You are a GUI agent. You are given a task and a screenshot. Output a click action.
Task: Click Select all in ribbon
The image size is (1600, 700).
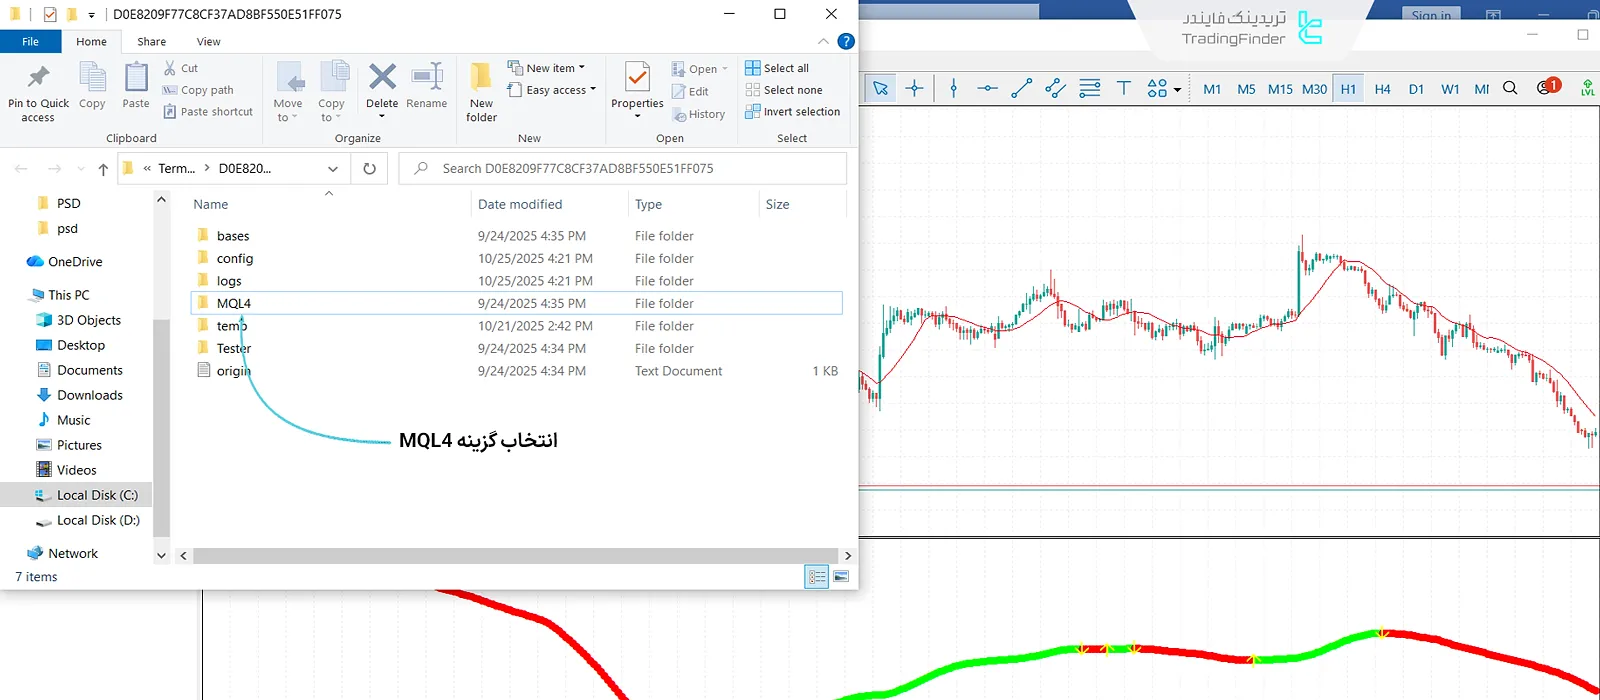(x=777, y=68)
